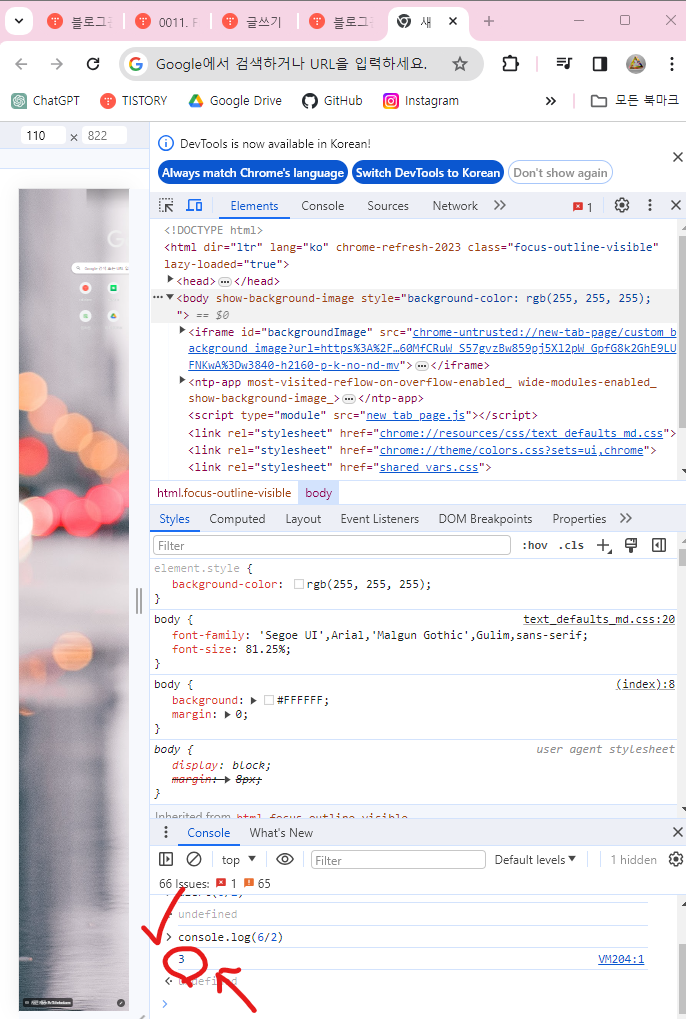Open the top JavaScript context dropdown
This screenshot has height=1019, width=686.
coord(238,860)
